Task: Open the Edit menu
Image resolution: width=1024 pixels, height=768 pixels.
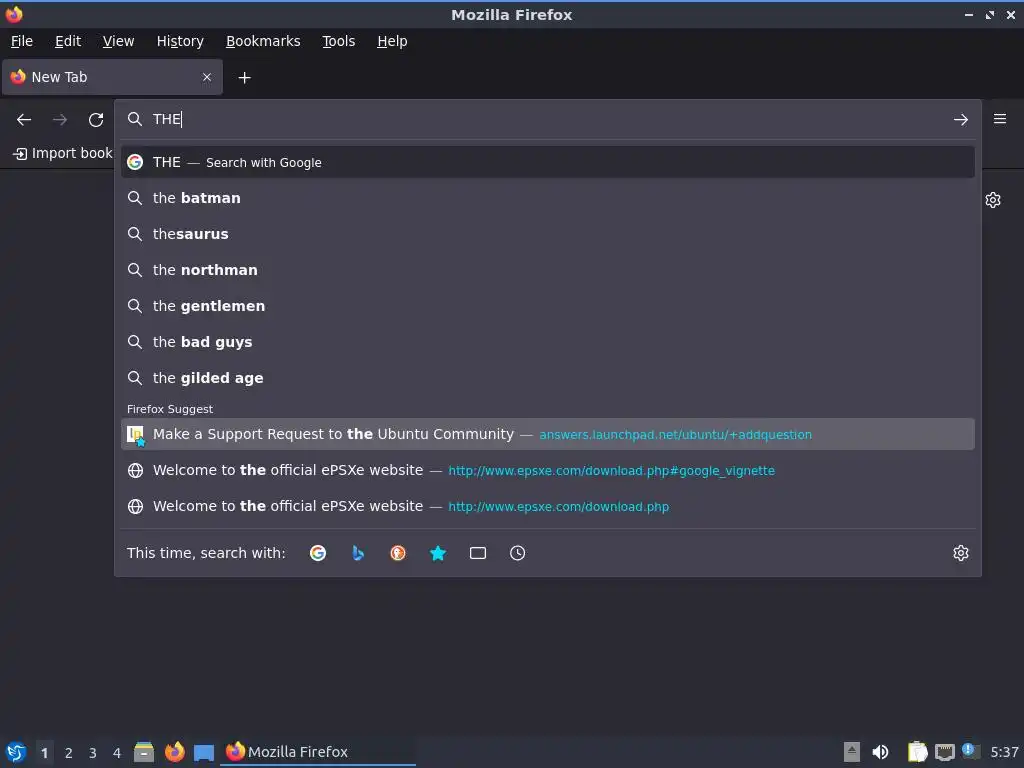Action: [68, 41]
